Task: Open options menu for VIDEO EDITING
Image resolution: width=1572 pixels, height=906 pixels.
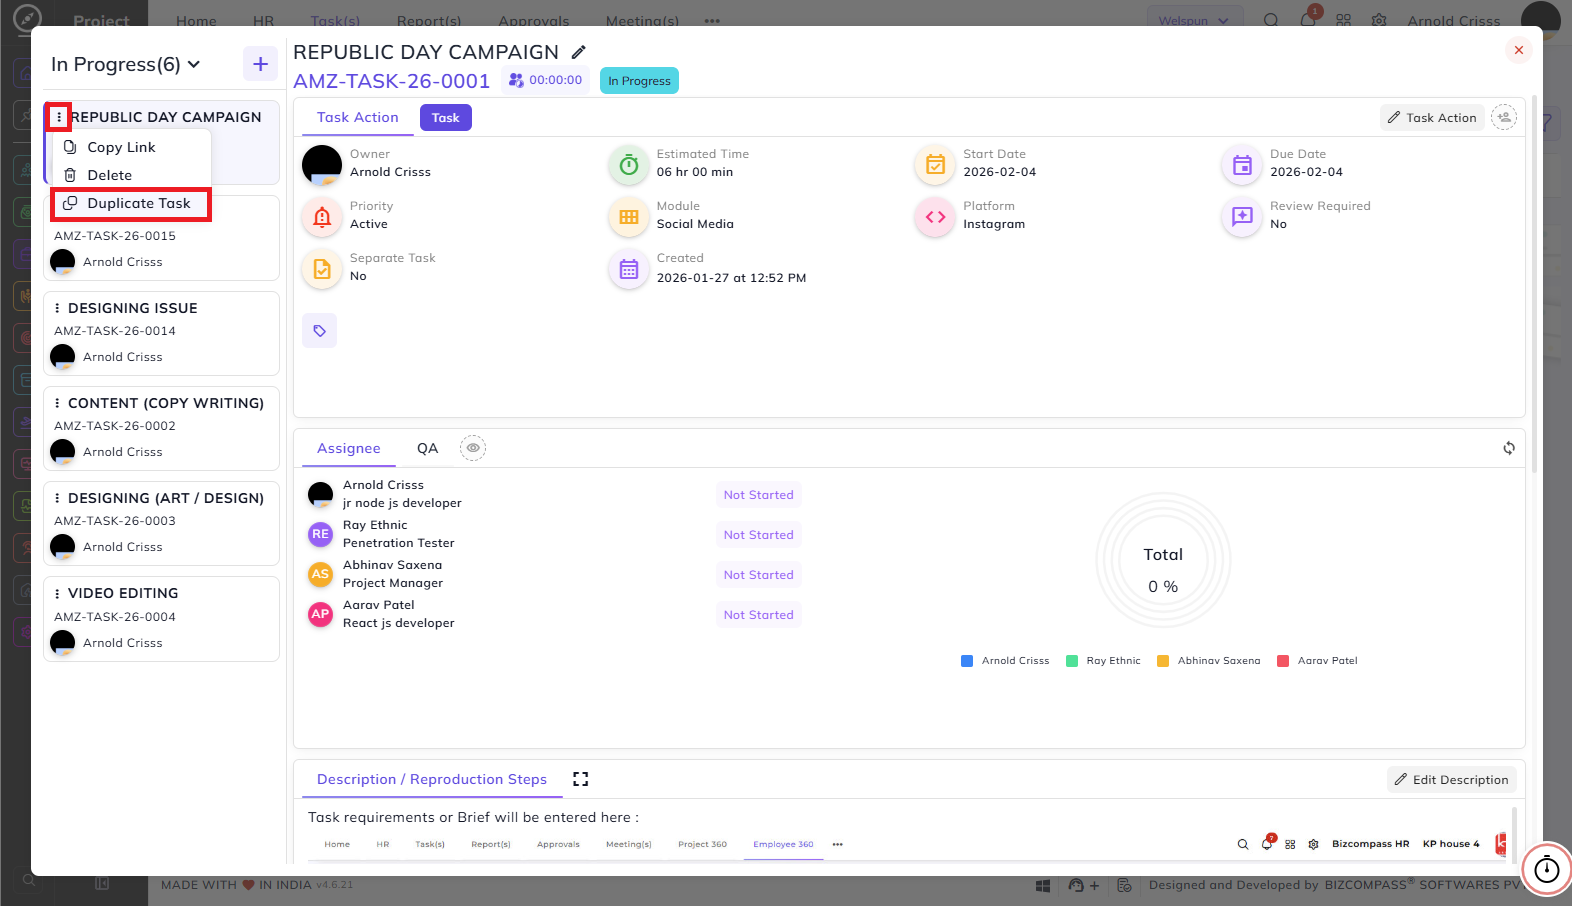Action: [57, 593]
